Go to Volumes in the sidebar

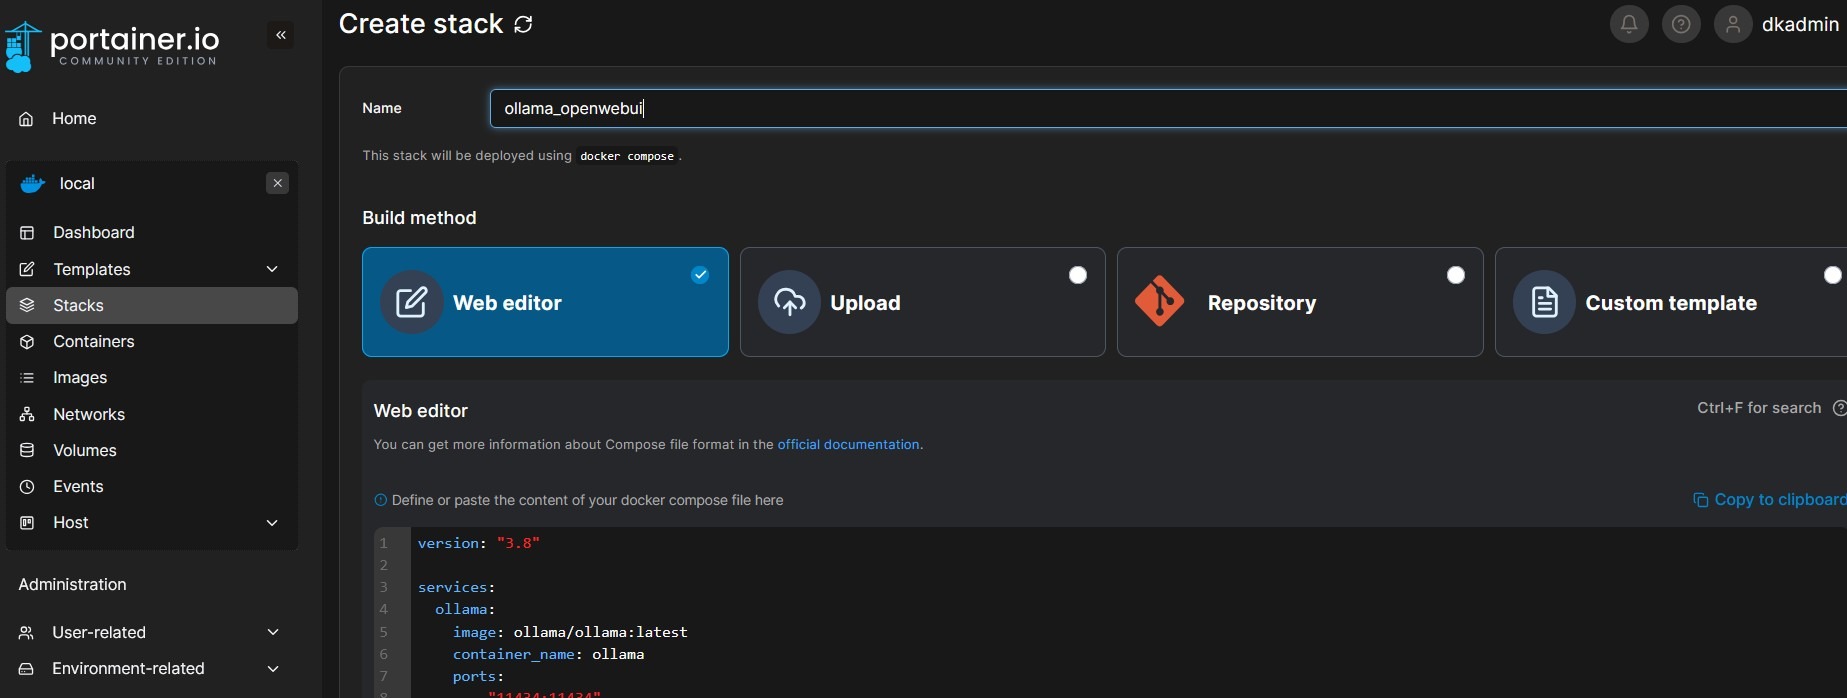(85, 451)
